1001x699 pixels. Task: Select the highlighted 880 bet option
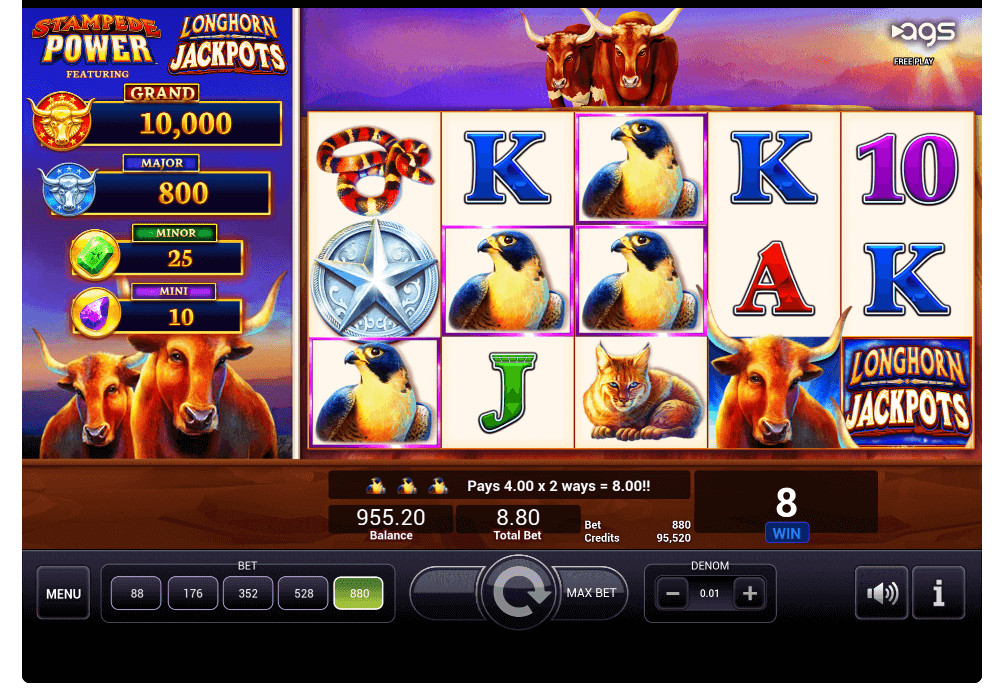point(359,593)
